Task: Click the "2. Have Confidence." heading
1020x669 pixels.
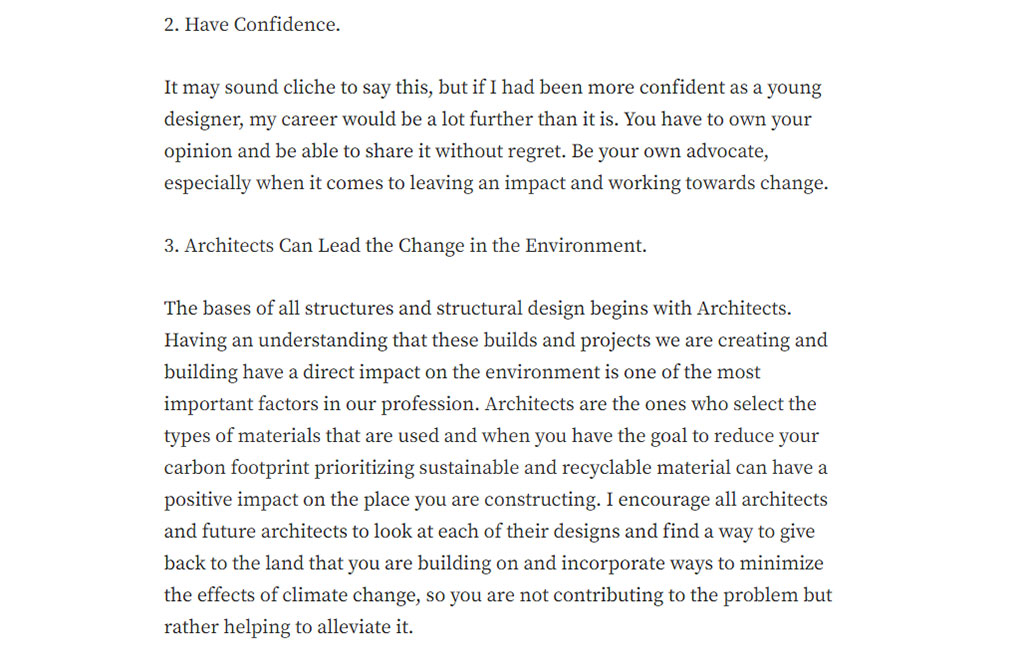Action: click(x=252, y=25)
